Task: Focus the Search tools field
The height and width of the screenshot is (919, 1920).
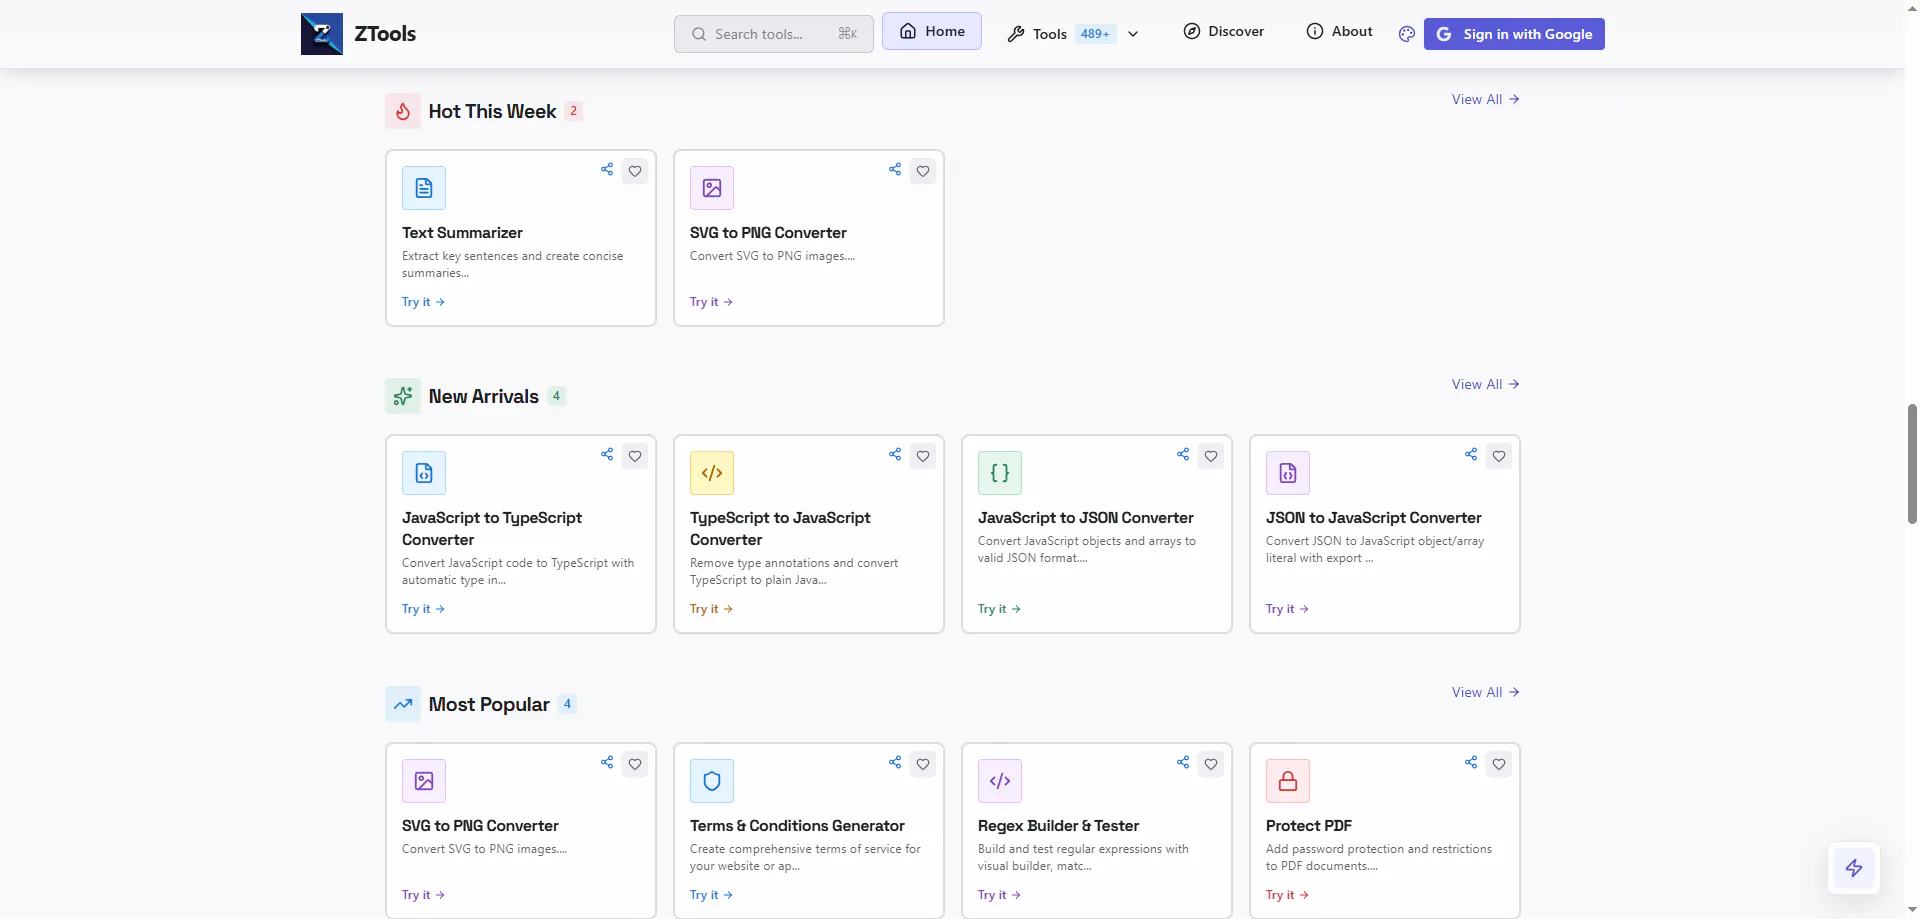Action: 774,34
